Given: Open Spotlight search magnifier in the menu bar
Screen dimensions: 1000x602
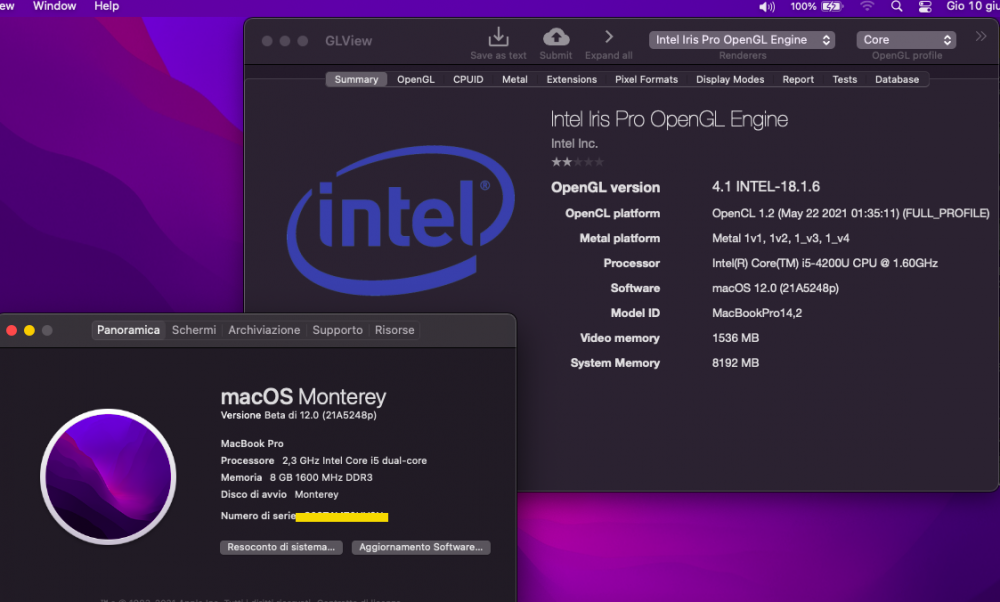Looking at the screenshot, I should click(x=897, y=6).
